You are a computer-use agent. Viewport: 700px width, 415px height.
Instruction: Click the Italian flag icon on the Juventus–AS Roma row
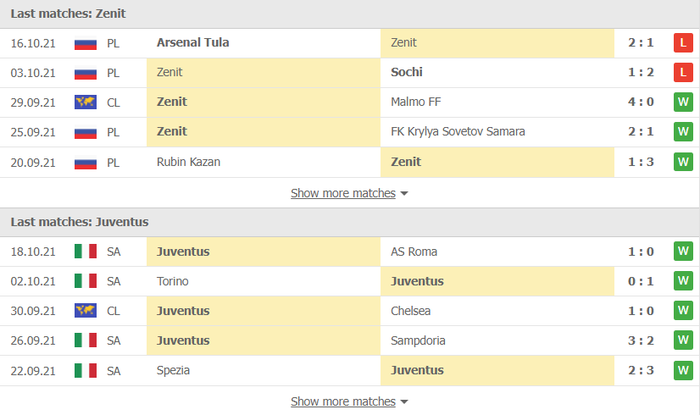[x=85, y=252]
